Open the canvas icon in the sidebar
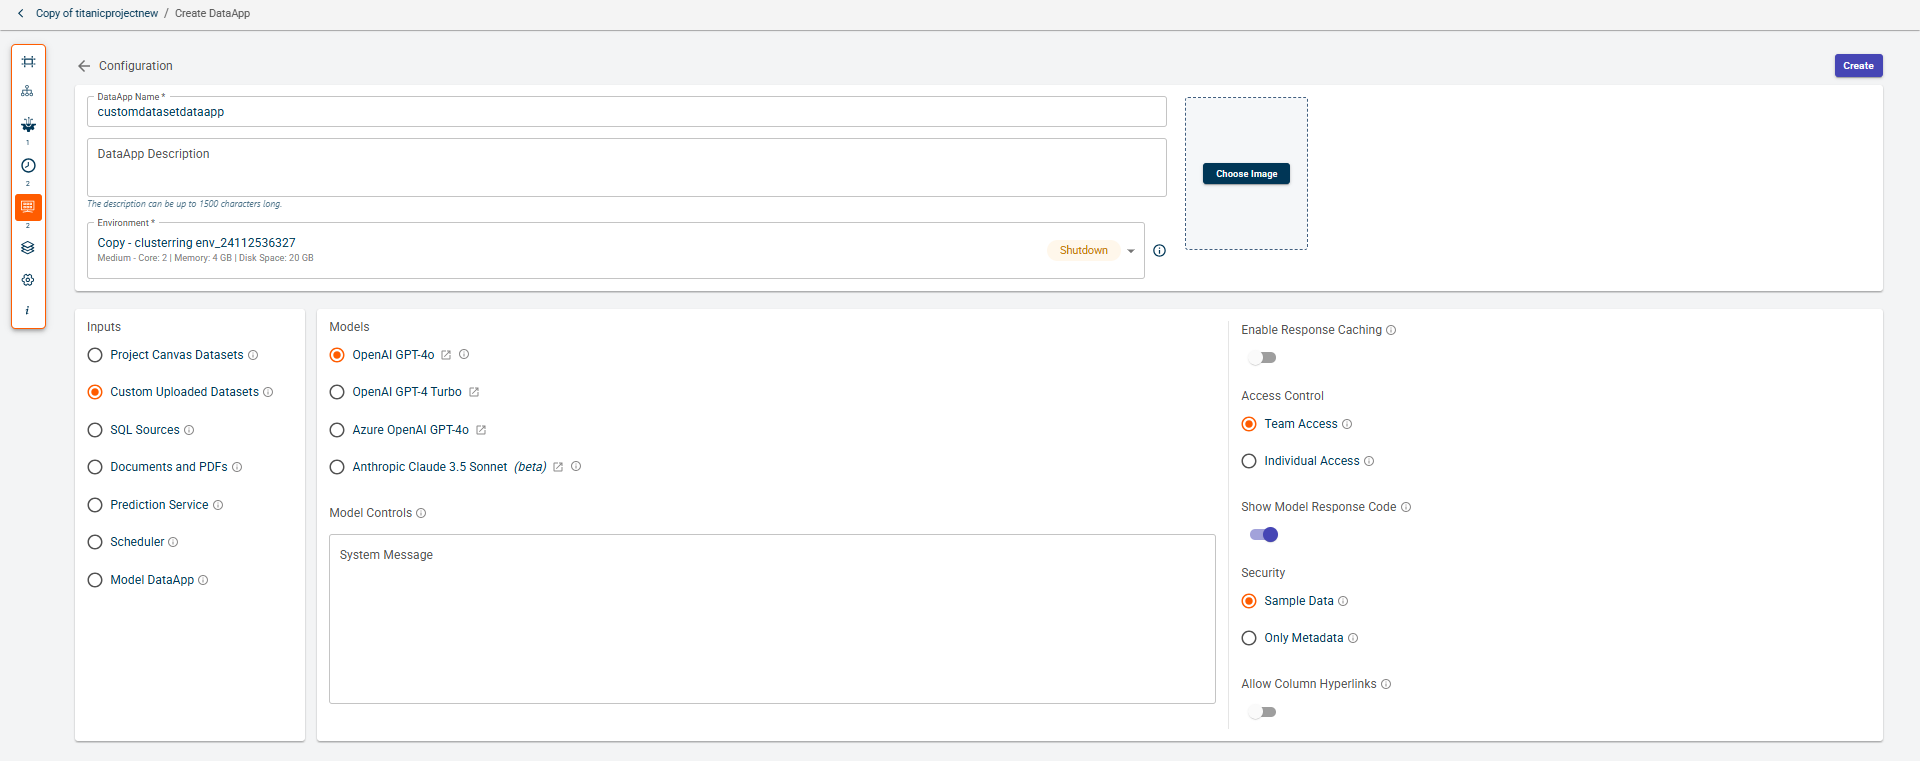 [28, 62]
